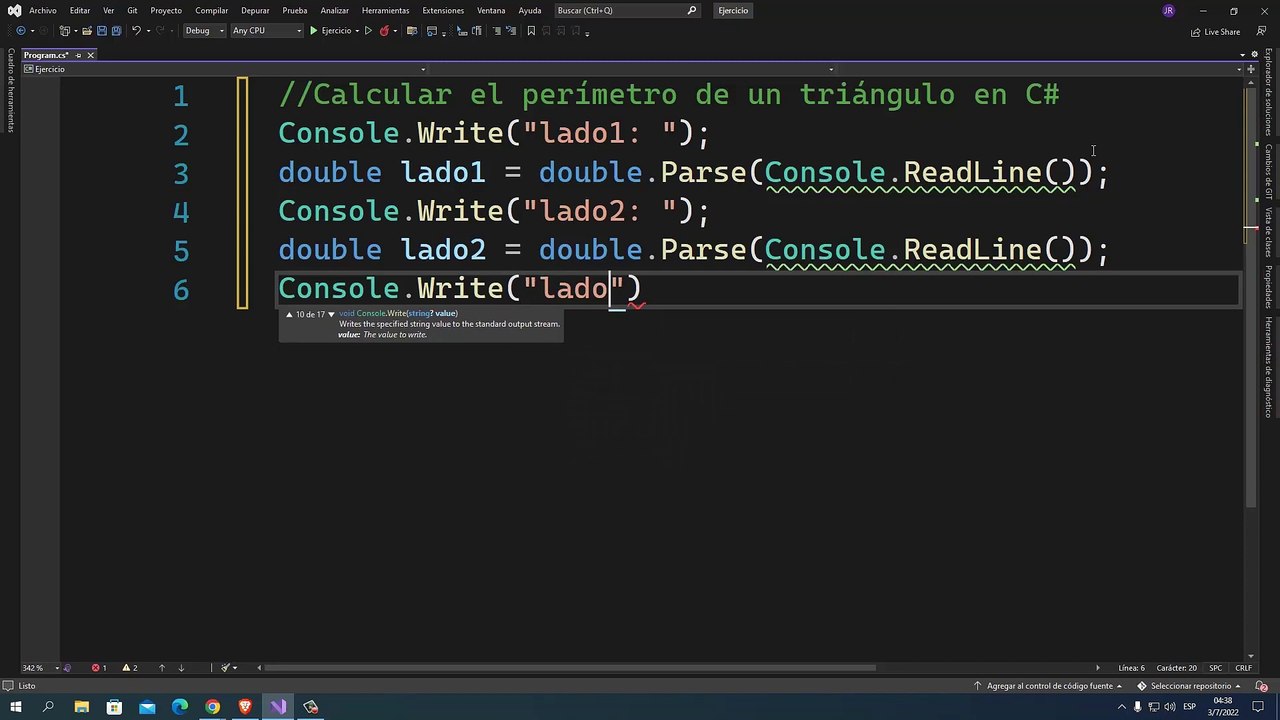Open the Editar menu
This screenshot has height=720, width=1280.
coord(80,10)
